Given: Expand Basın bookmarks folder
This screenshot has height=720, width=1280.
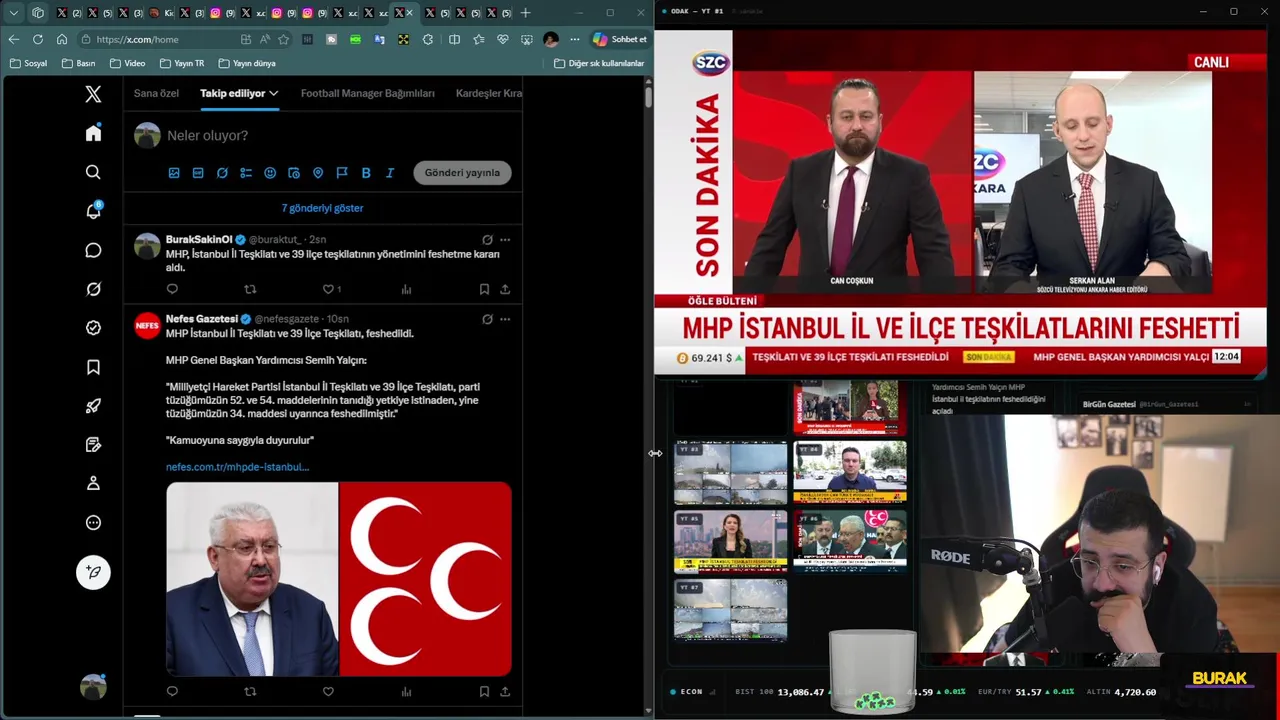Looking at the screenshot, I should pyautogui.click(x=78, y=63).
